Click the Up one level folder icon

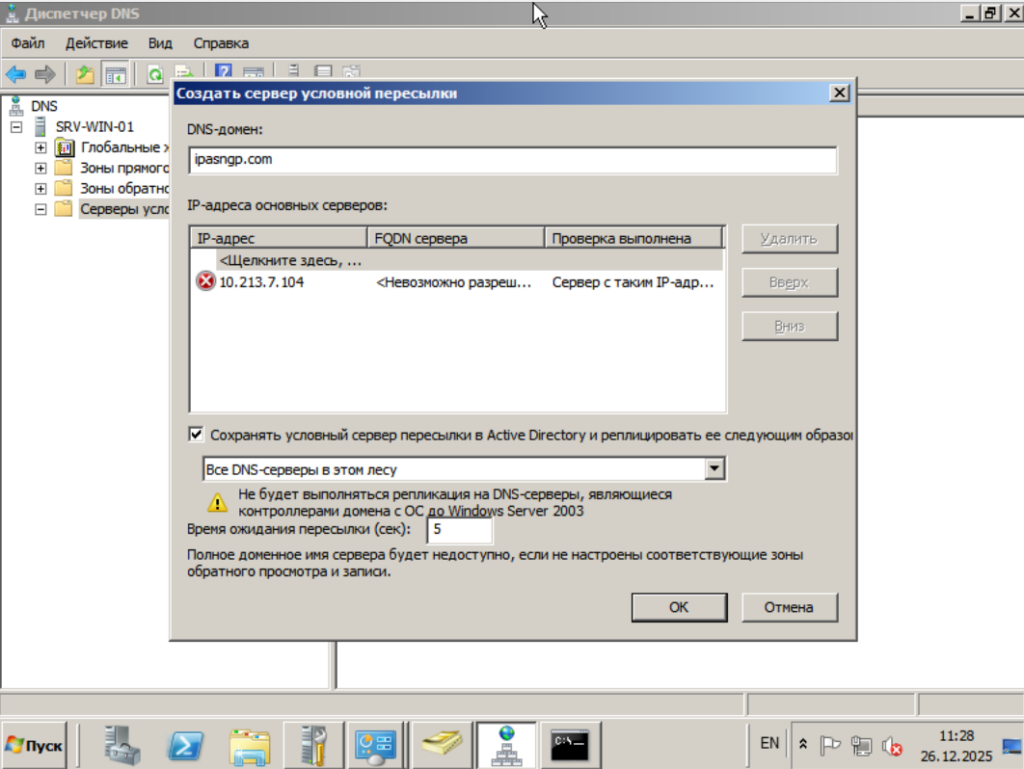(85, 74)
